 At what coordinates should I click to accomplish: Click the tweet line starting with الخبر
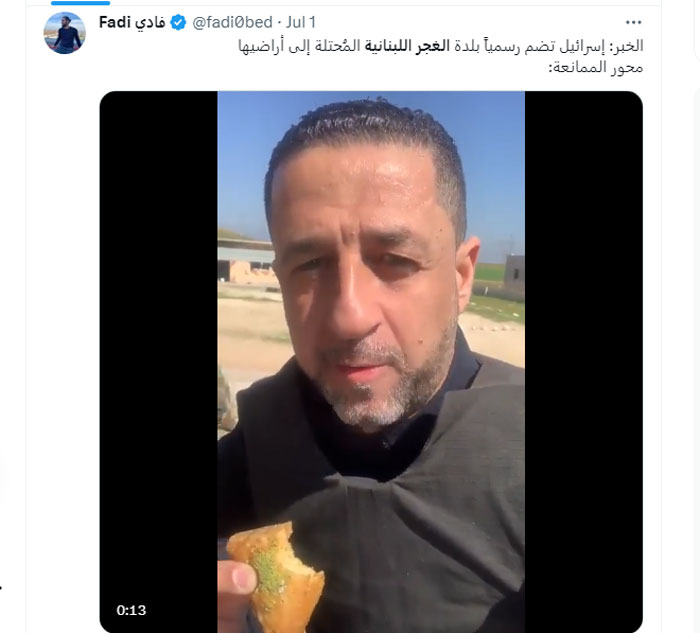point(441,46)
